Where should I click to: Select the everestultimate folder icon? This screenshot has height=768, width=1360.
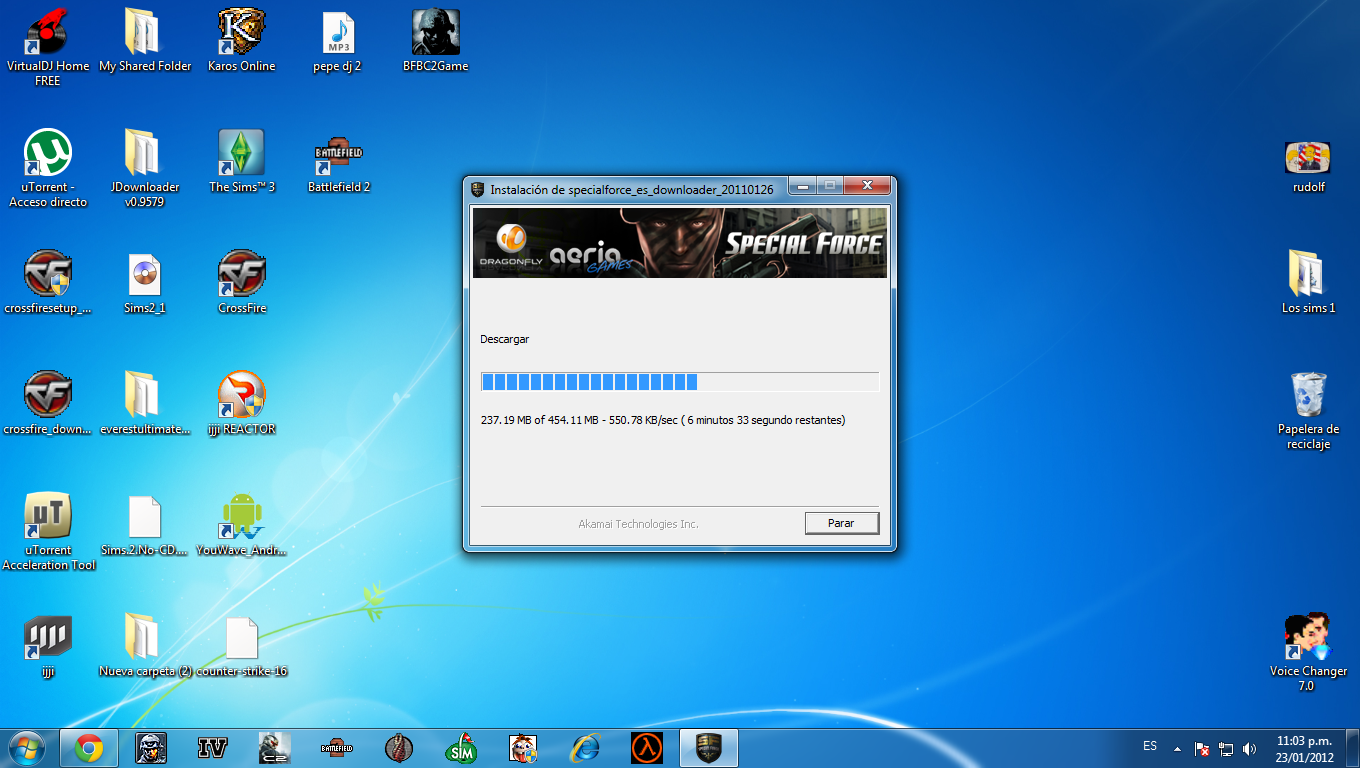click(145, 404)
